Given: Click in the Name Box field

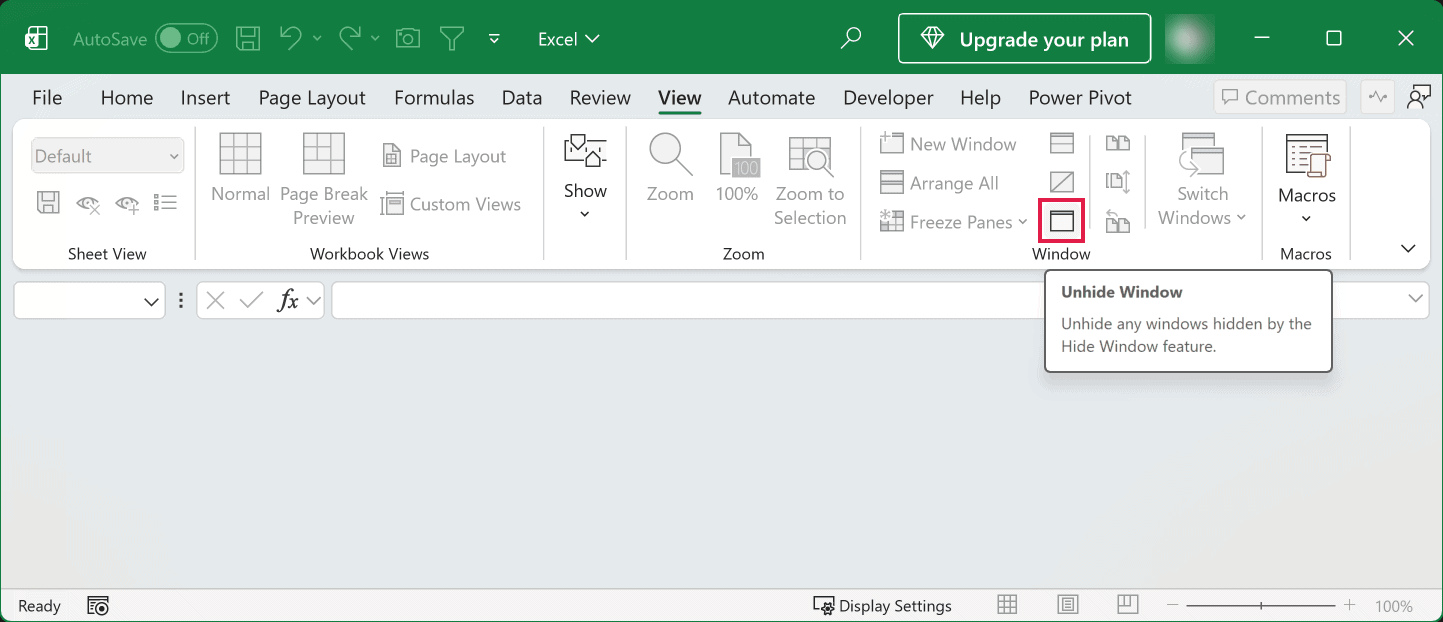Looking at the screenshot, I should [x=90, y=300].
